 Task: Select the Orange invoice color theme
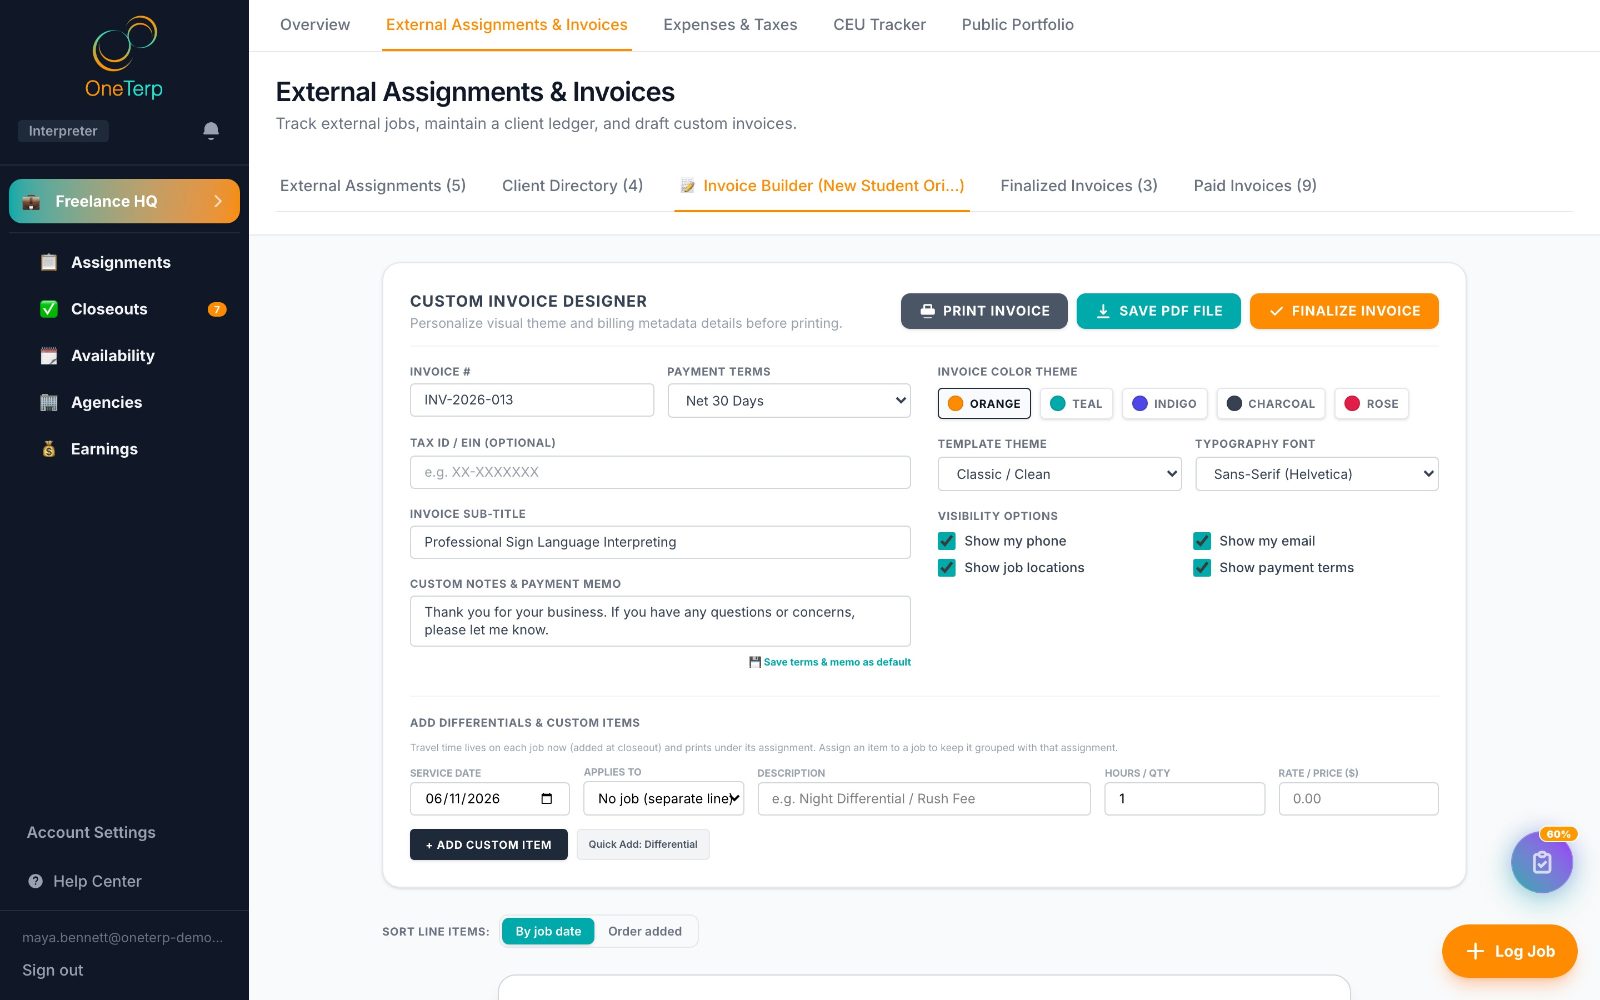coord(985,404)
